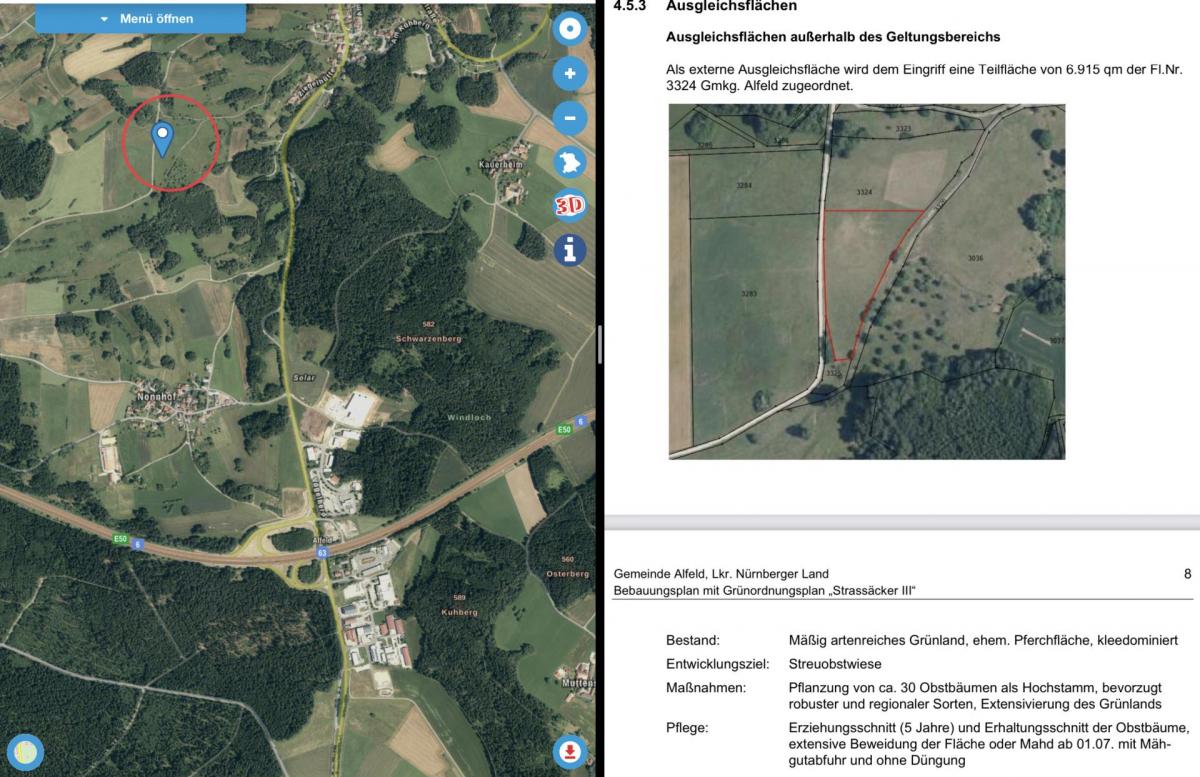Viewport: 1200px width, 777px height.
Task: Click the arrow beside 'Menü öffnen'
Action: [104, 19]
